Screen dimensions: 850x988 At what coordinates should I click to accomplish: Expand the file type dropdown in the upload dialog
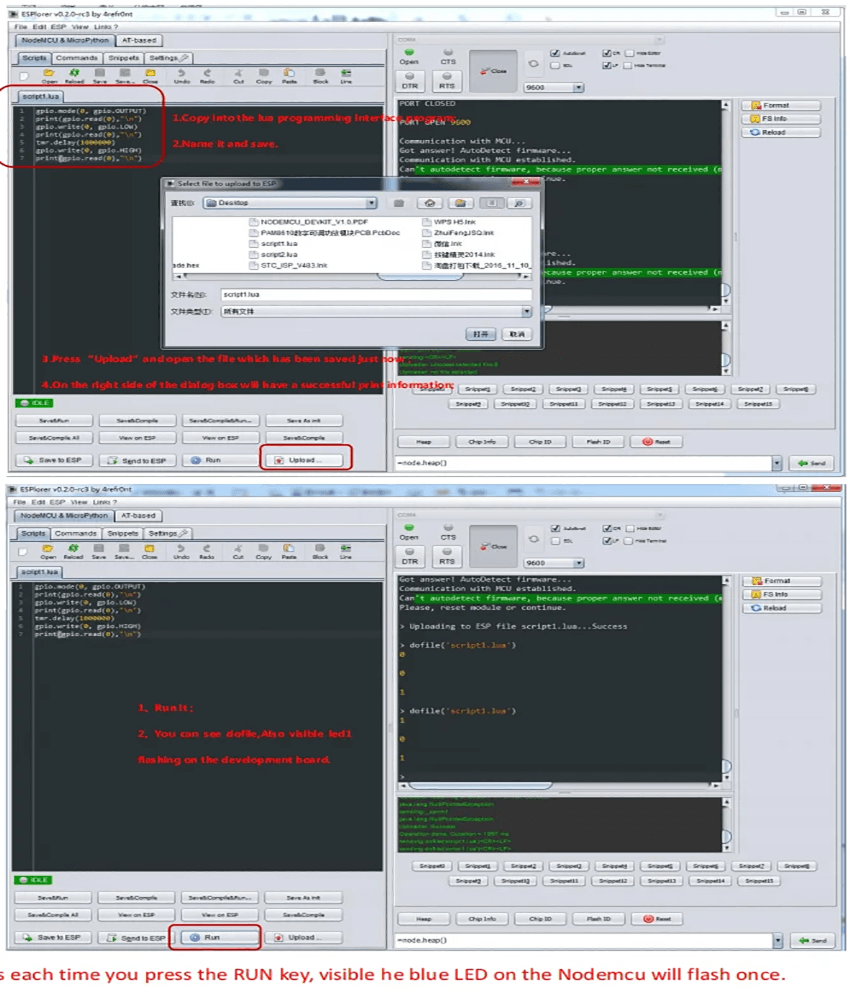point(526,312)
